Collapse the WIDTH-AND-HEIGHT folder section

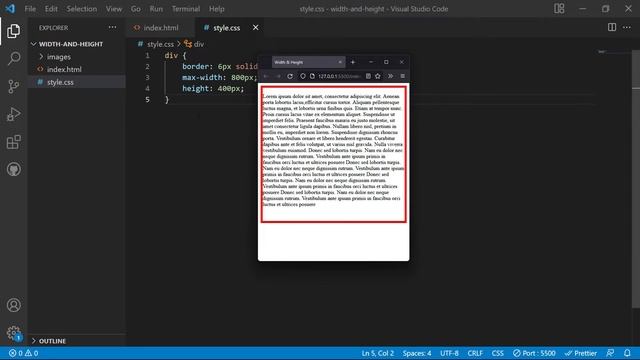[77, 44]
